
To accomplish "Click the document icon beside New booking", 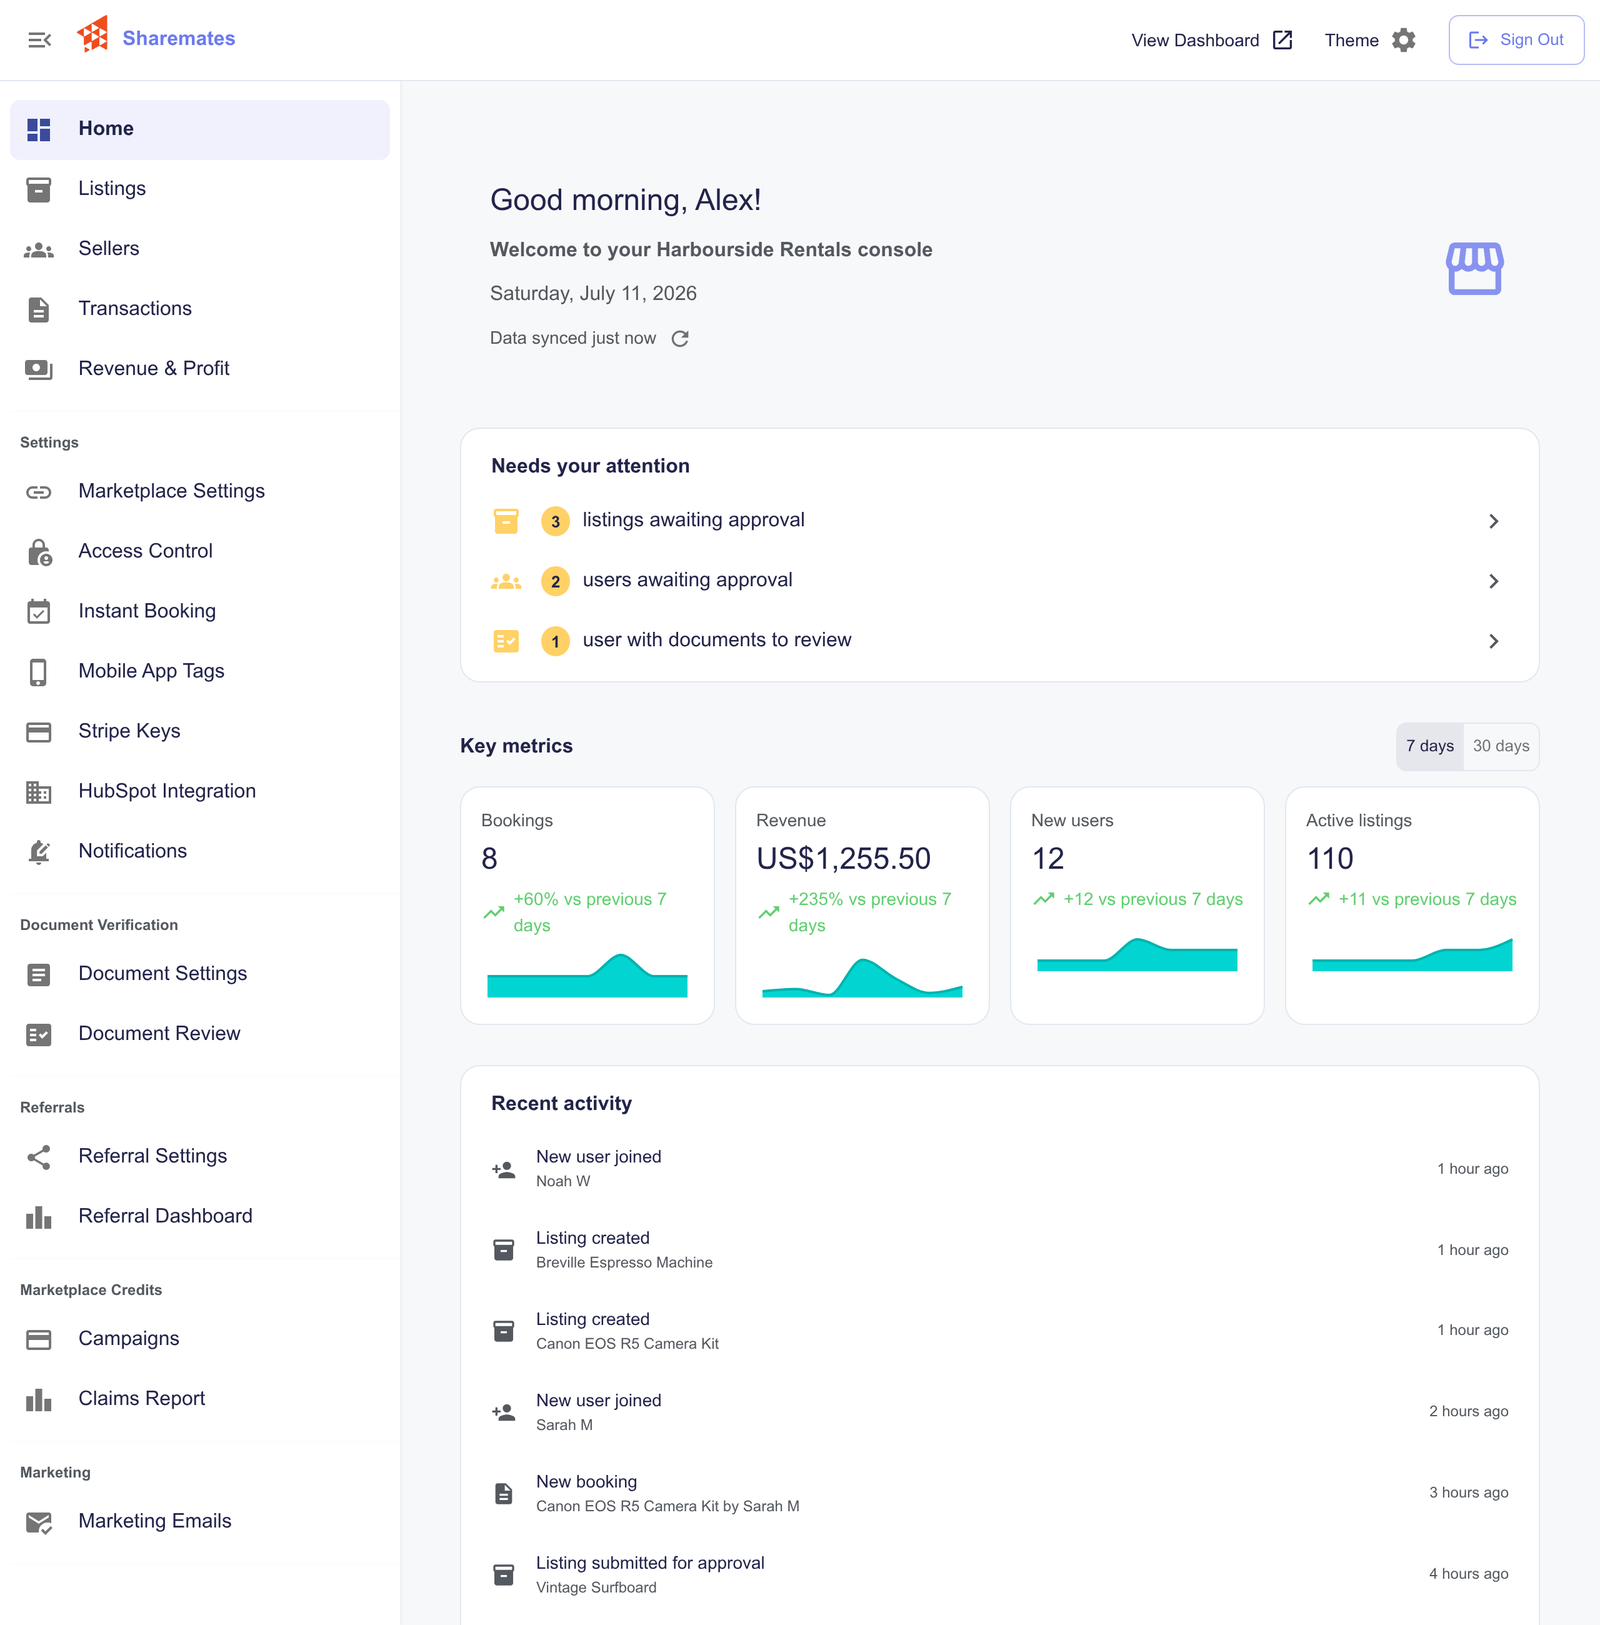I will click(504, 1493).
